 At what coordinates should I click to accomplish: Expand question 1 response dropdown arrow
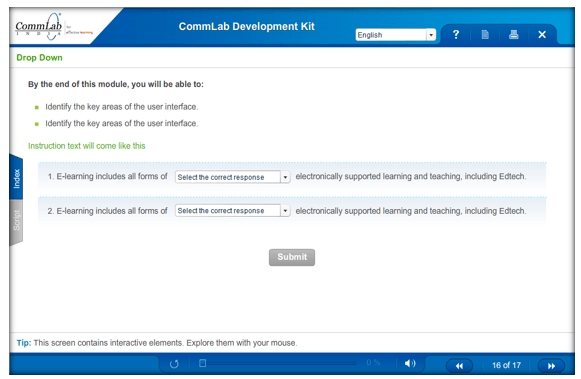[285, 177]
